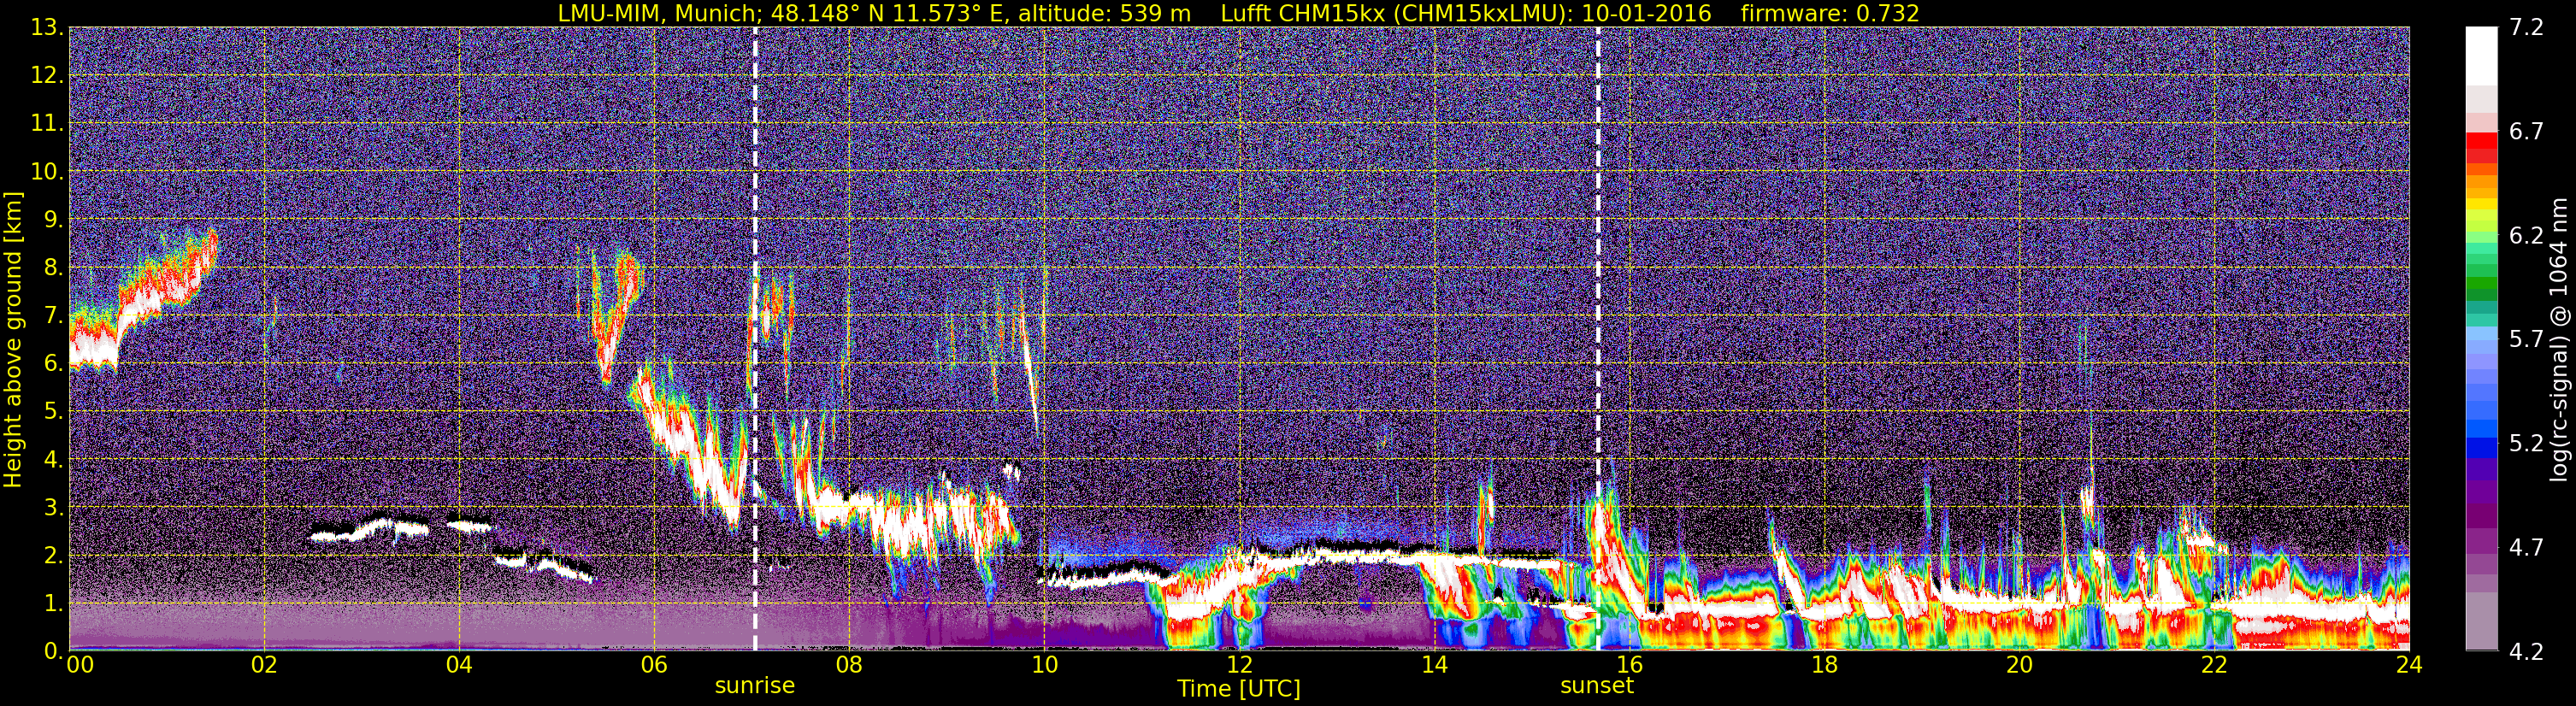
Task: Click the y-axis tick label '5.'
Action: coord(53,411)
